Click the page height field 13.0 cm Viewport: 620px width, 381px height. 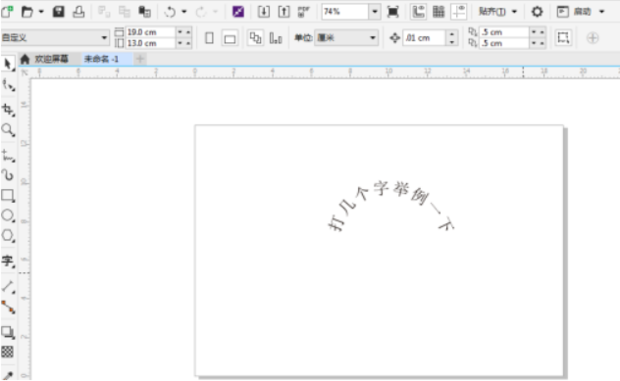150,43
